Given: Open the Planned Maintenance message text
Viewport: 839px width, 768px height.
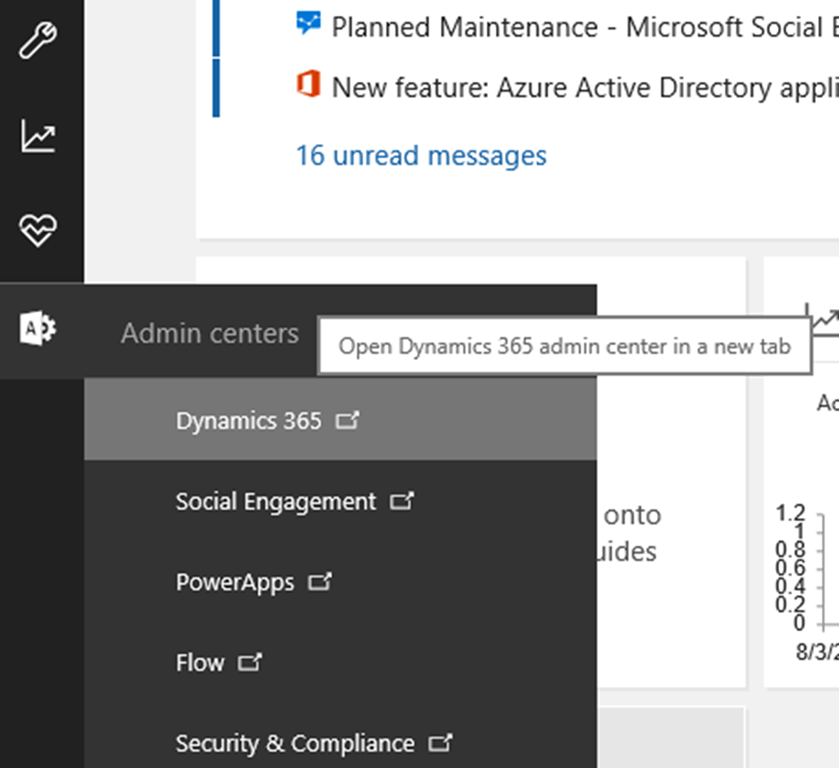Looking at the screenshot, I should [x=584, y=27].
